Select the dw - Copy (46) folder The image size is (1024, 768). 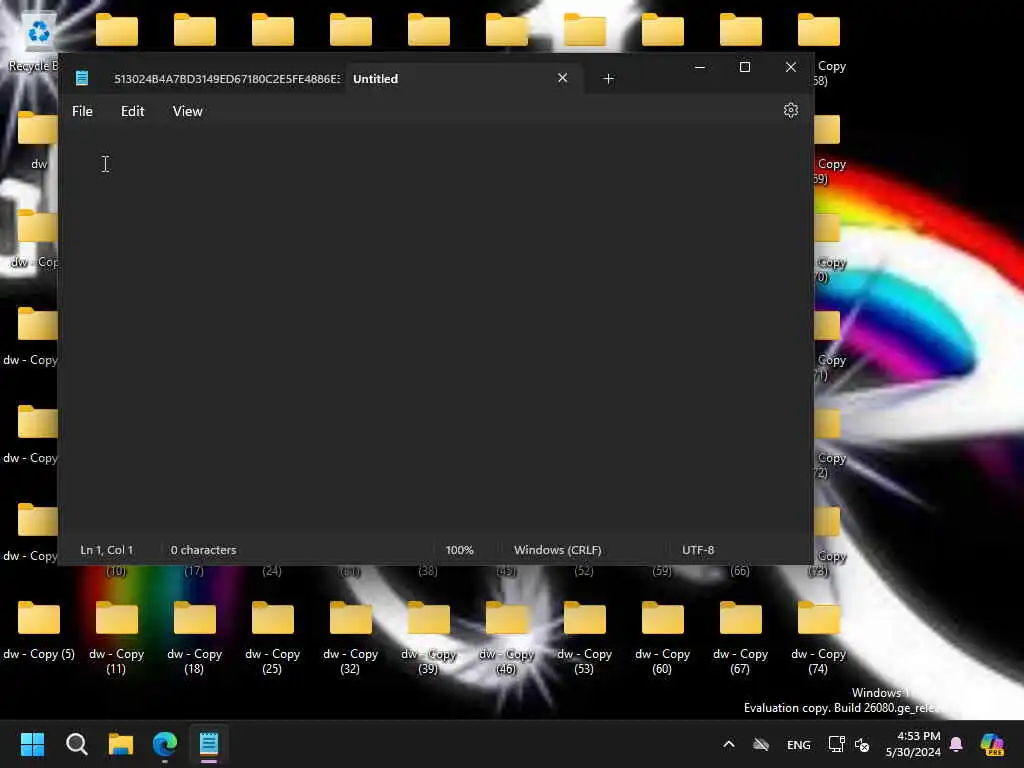[506, 638]
